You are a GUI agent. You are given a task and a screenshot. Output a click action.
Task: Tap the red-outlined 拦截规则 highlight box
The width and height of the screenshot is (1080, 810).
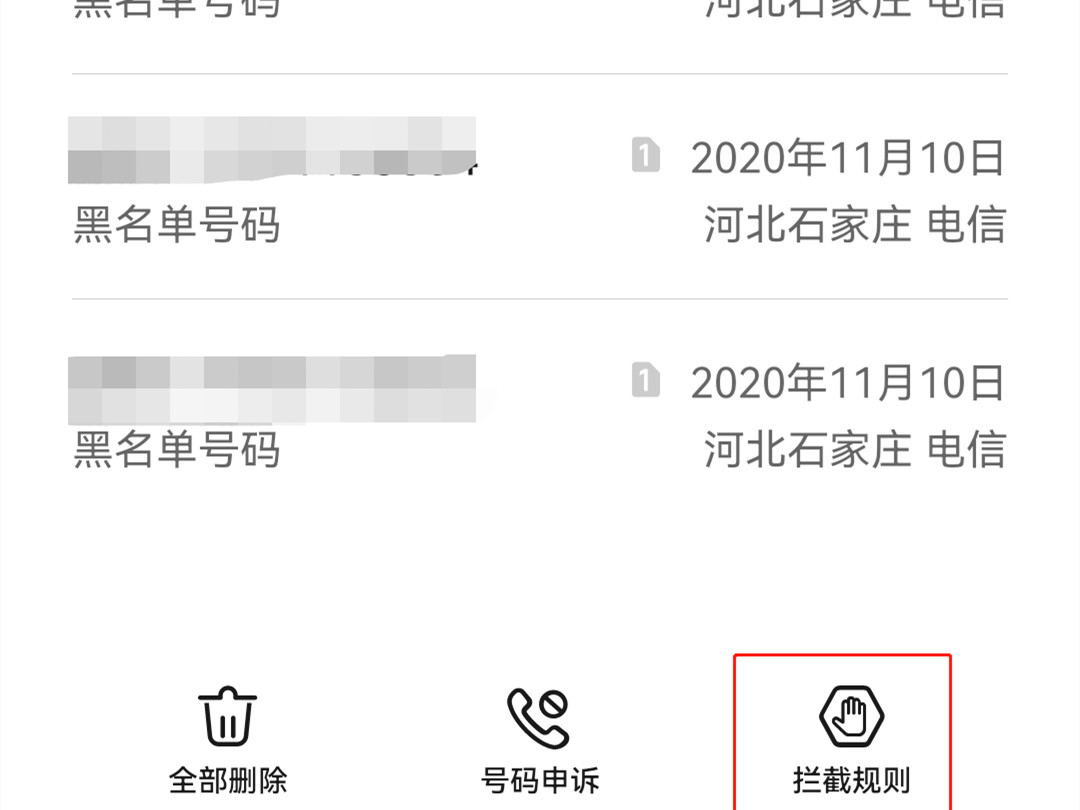pos(842,732)
